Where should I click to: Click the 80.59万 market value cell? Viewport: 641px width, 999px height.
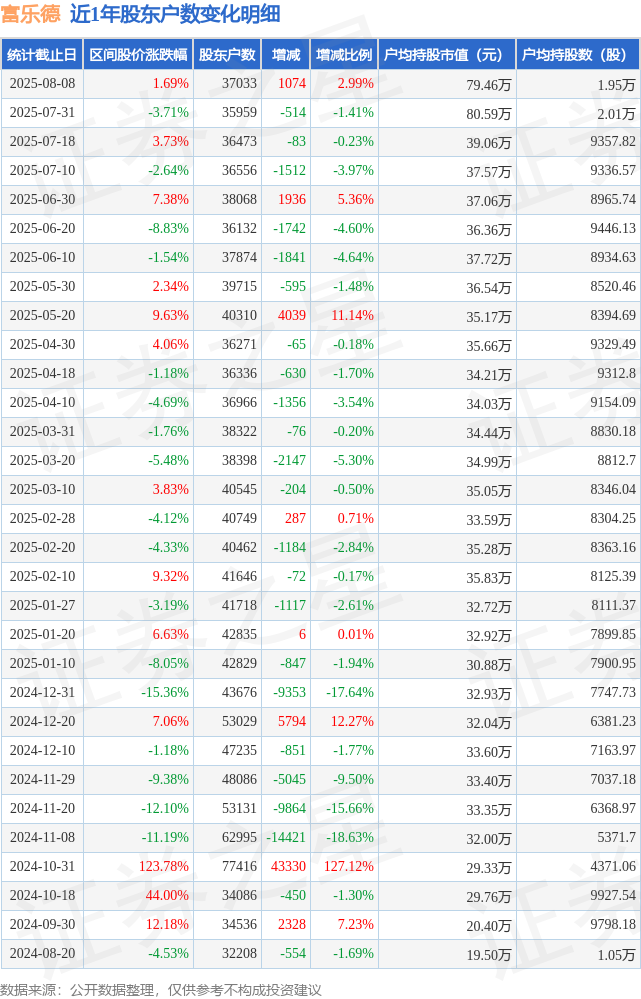pyautogui.click(x=488, y=113)
